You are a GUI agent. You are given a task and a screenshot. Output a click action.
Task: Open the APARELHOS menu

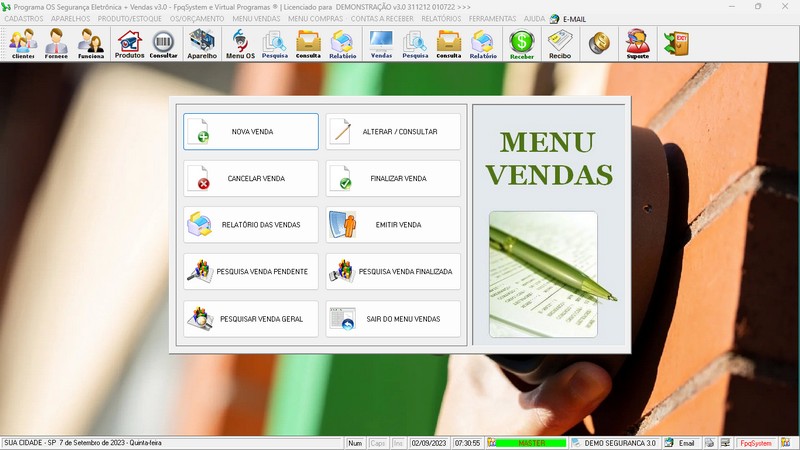pos(70,19)
